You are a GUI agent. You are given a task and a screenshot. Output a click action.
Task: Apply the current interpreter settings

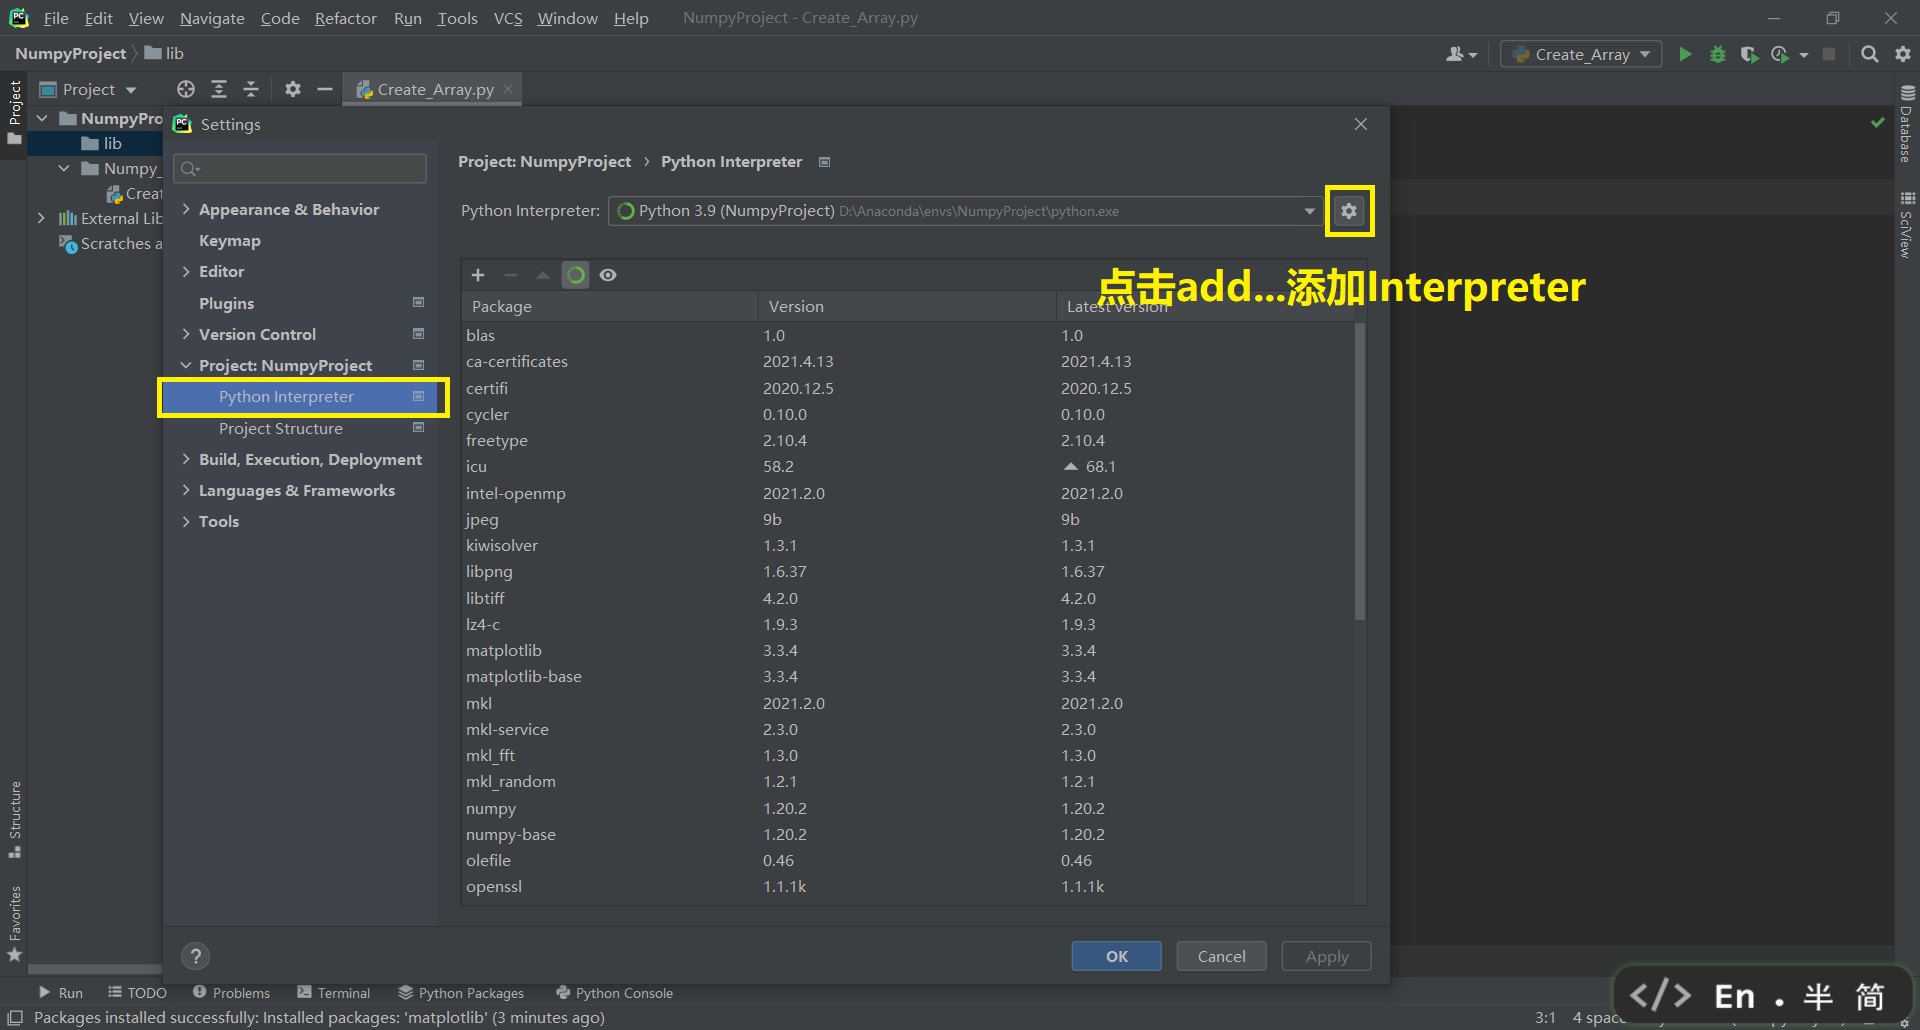1325,956
